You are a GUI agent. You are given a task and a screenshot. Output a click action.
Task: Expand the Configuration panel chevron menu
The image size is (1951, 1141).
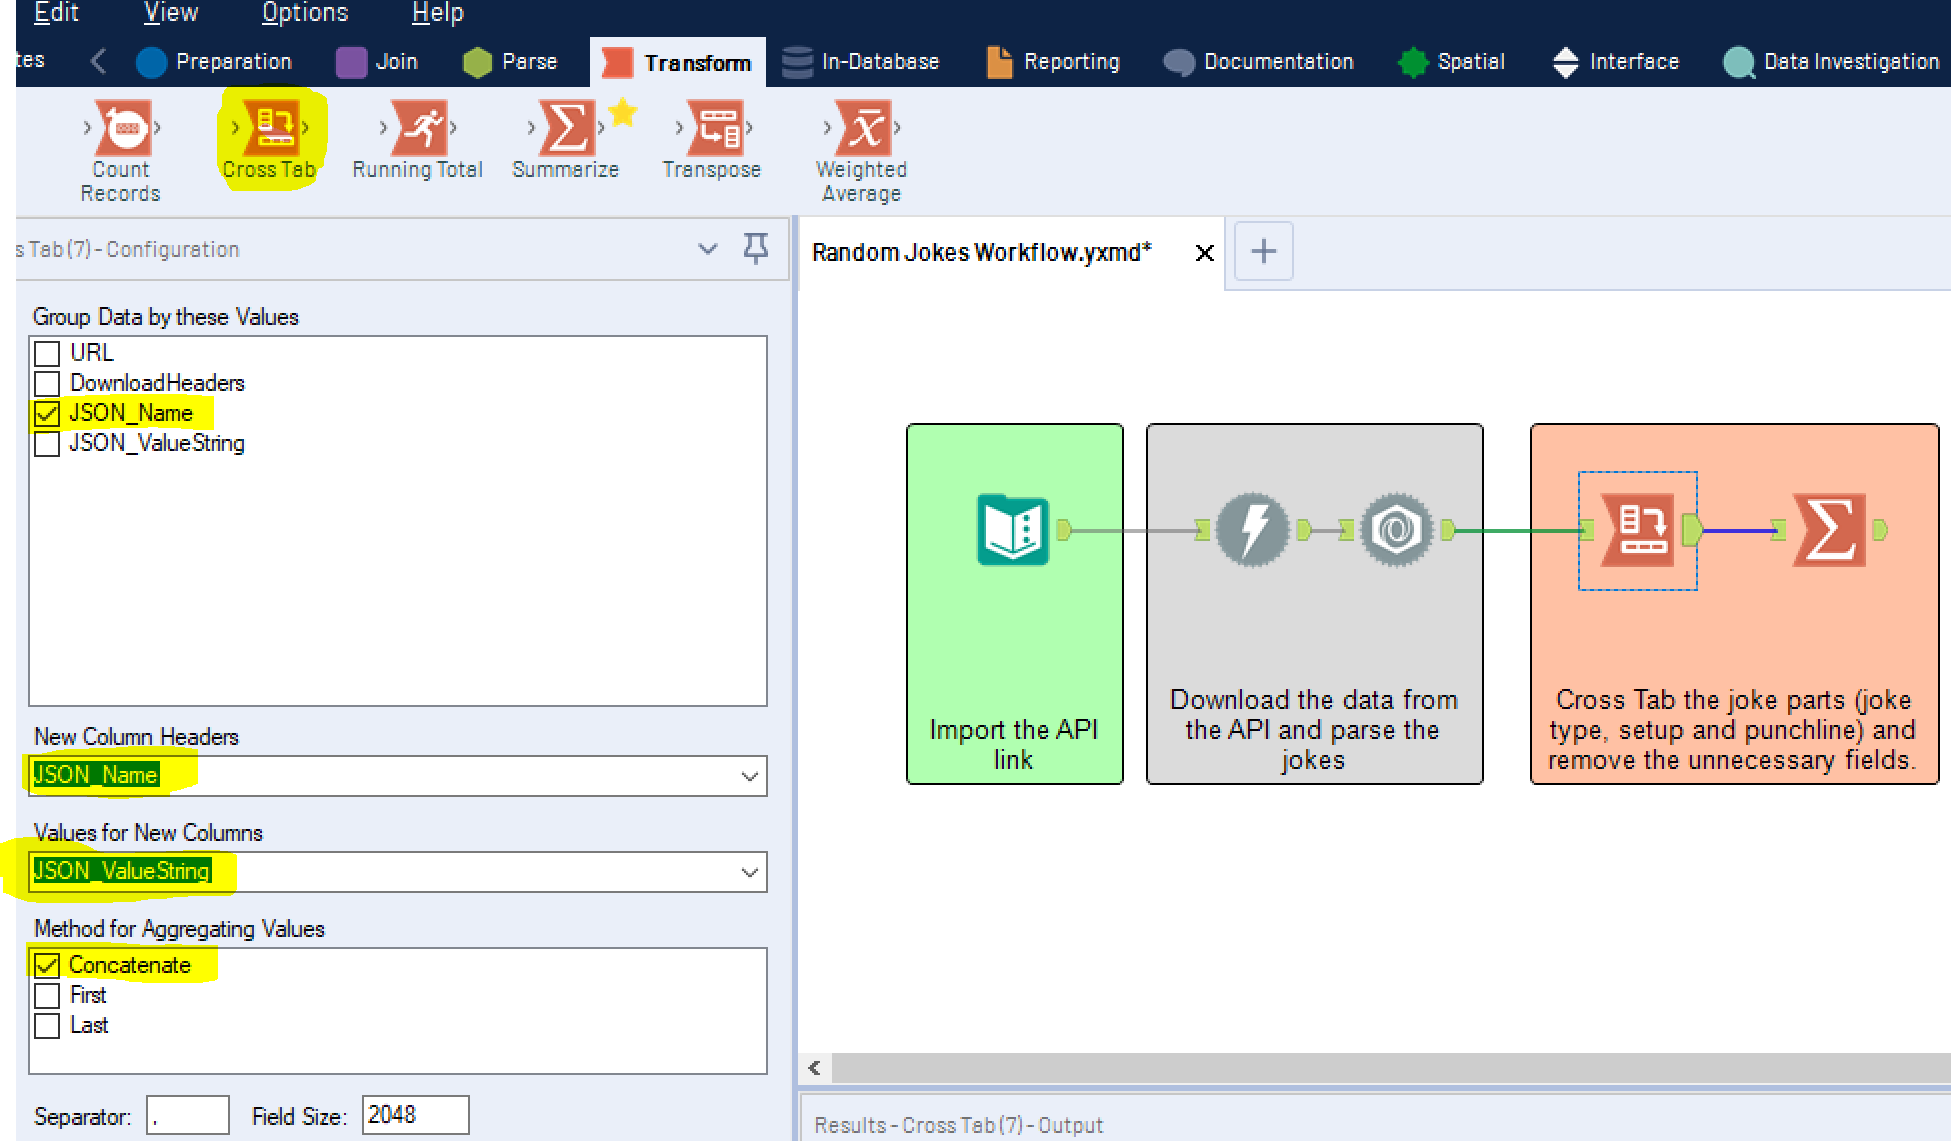click(707, 248)
